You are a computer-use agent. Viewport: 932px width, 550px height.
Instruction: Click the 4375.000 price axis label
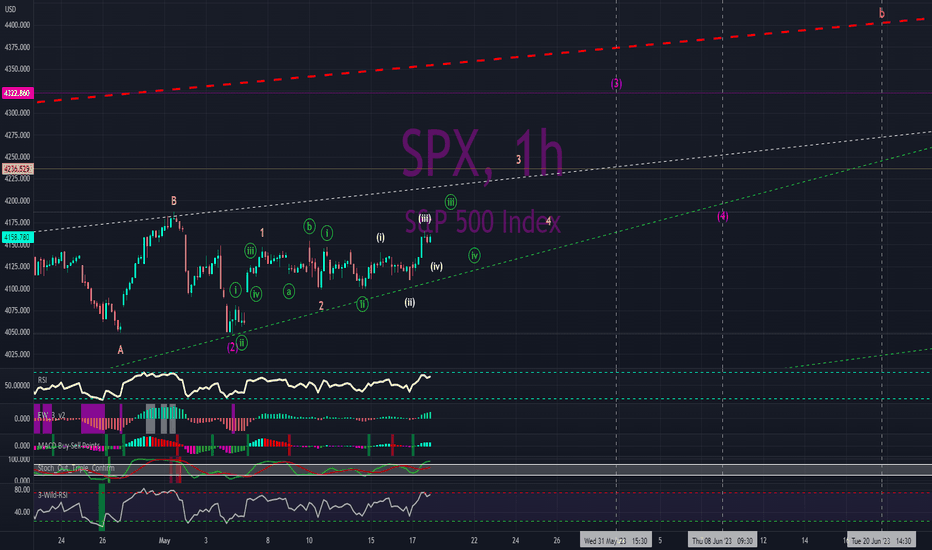tap(17, 47)
